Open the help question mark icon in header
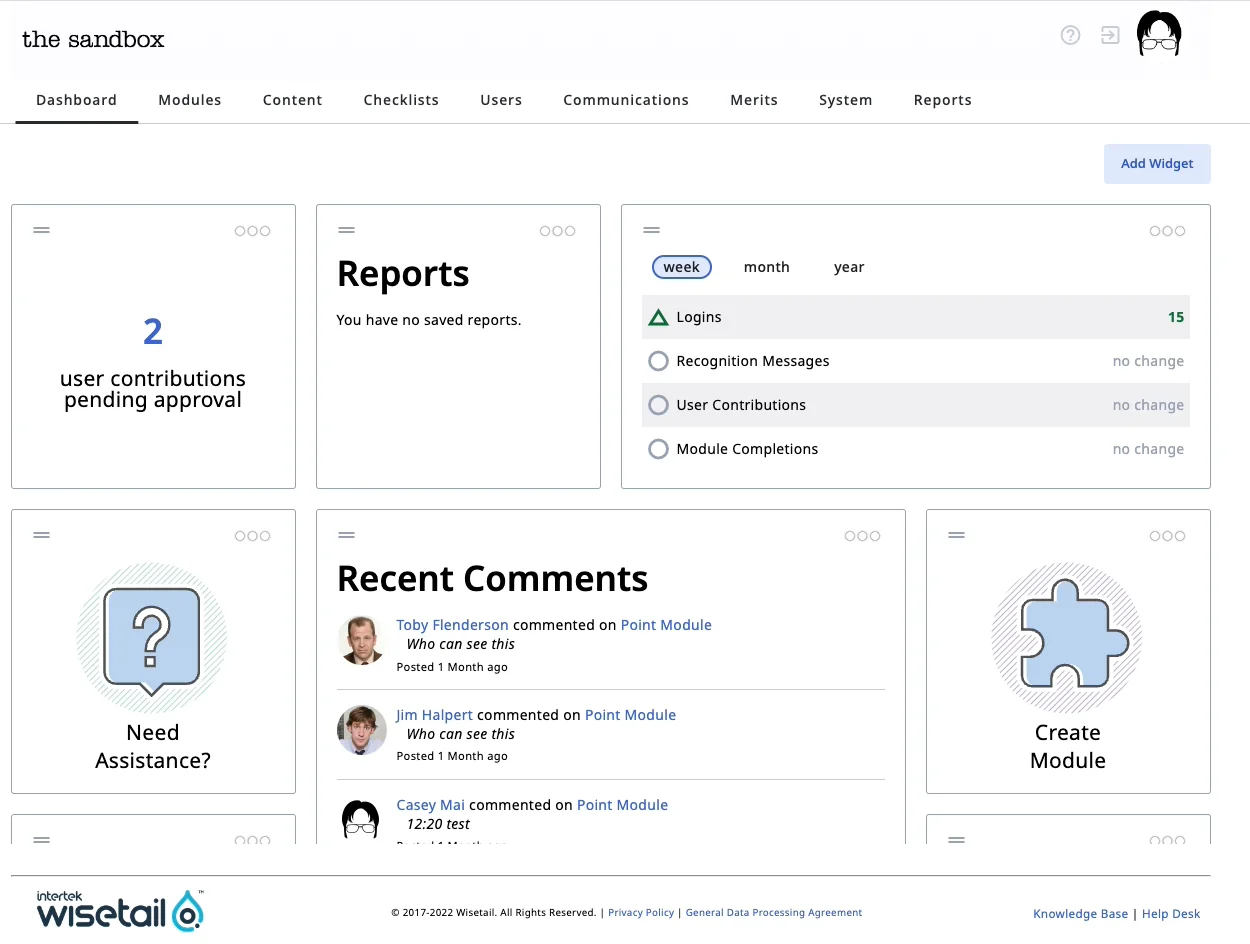Screen dimensions: 1250x944 [1070, 35]
